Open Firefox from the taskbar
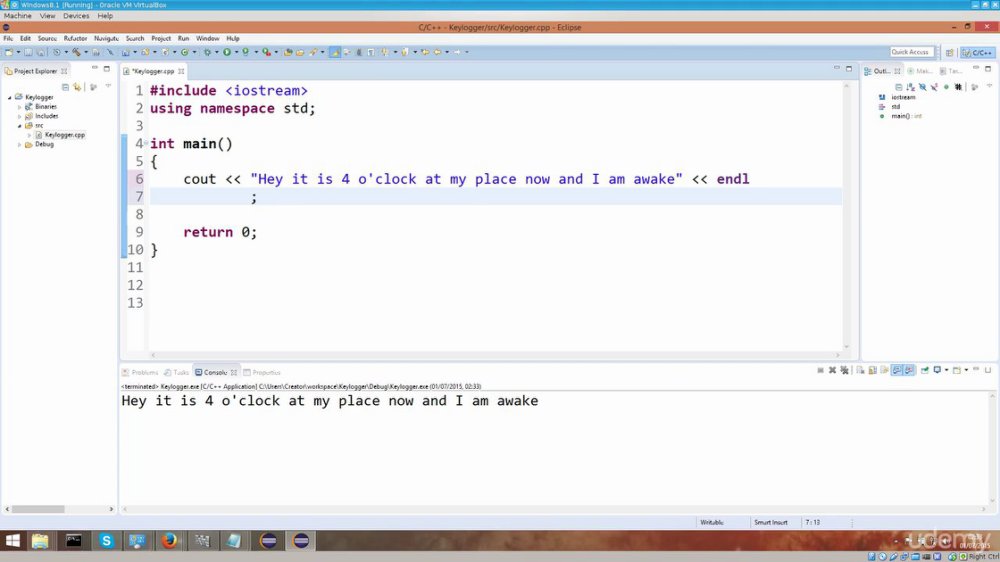Viewport: 1000px width, 562px height. 169,541
